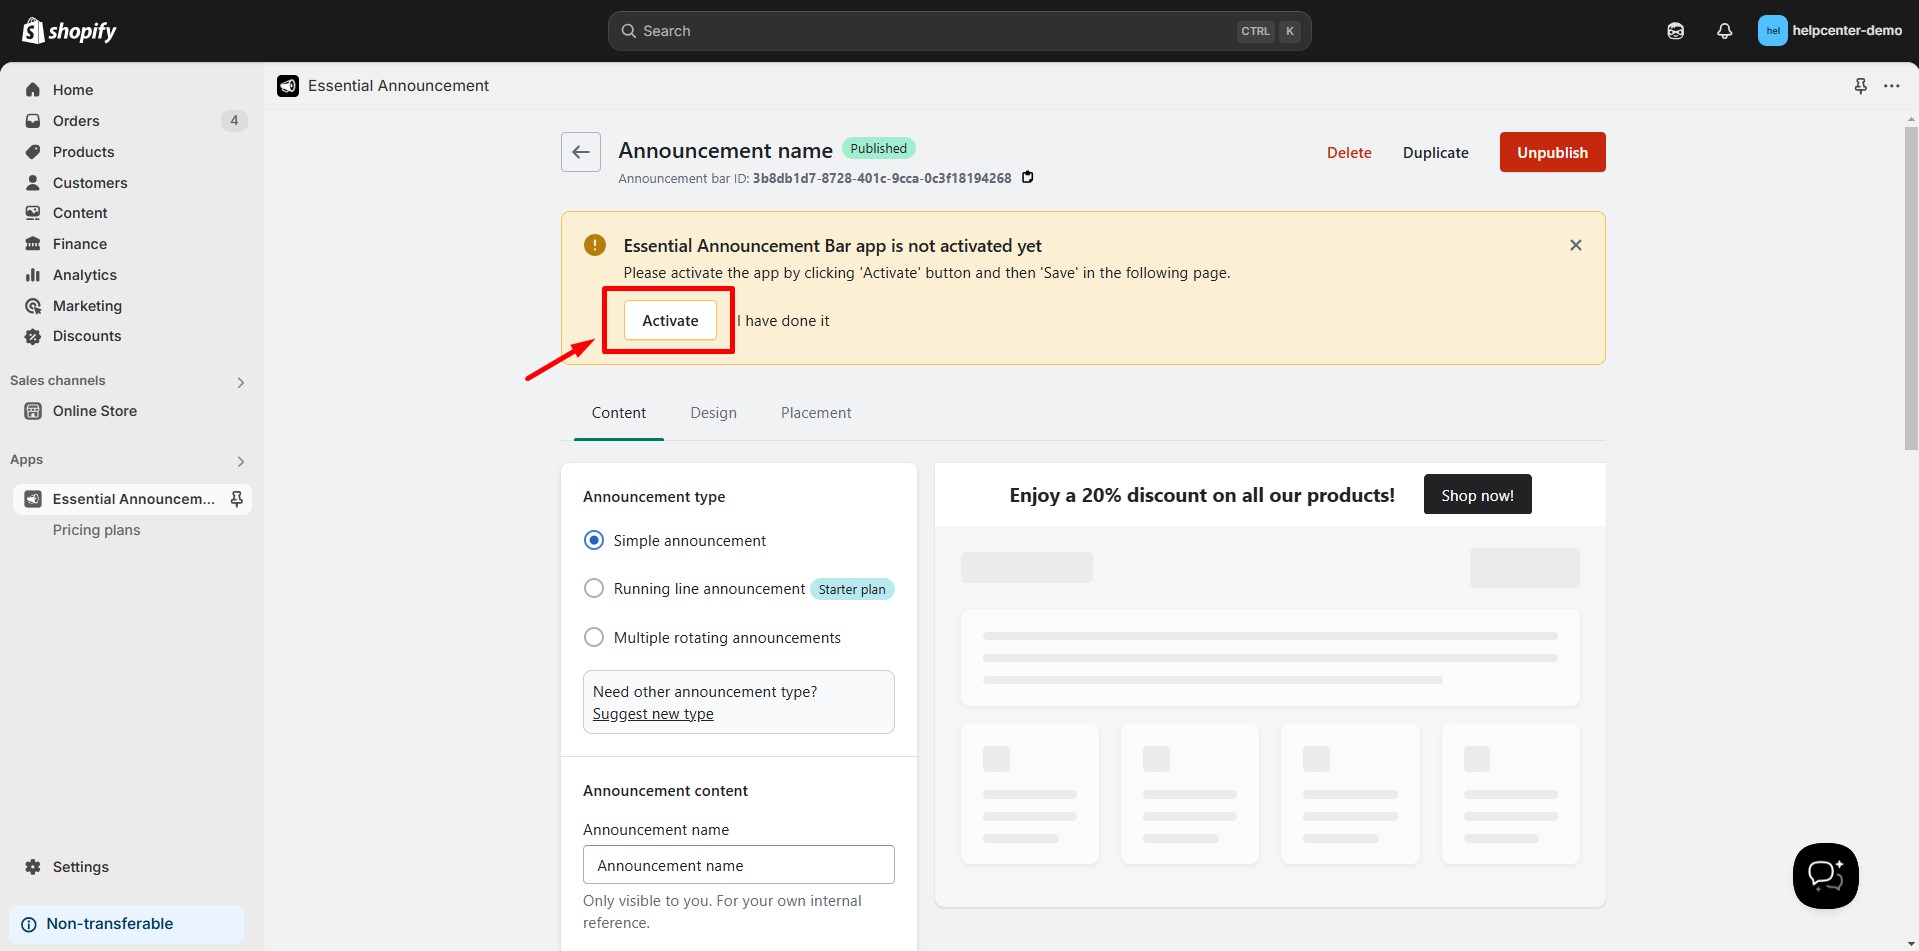
Task: Choose Running line announcement type
Action: [594, 589]
